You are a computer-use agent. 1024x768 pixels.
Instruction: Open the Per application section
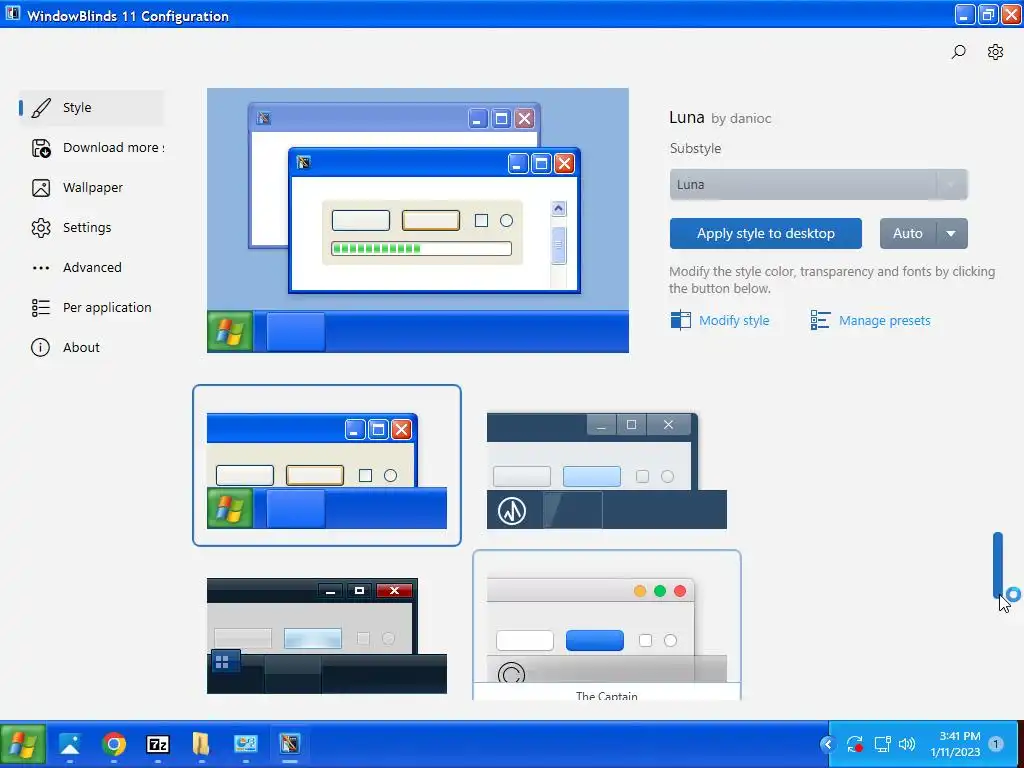click(91, 308)
